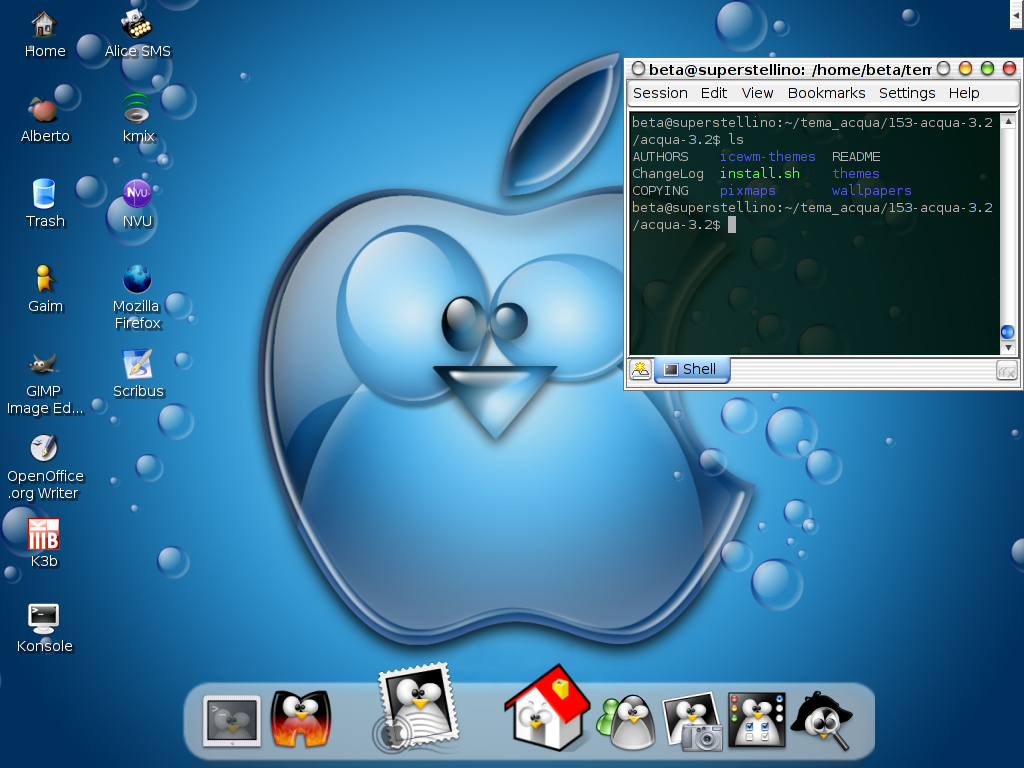Open the Settings menu in Konsole

pyautogui.click(x=907, y=93)
